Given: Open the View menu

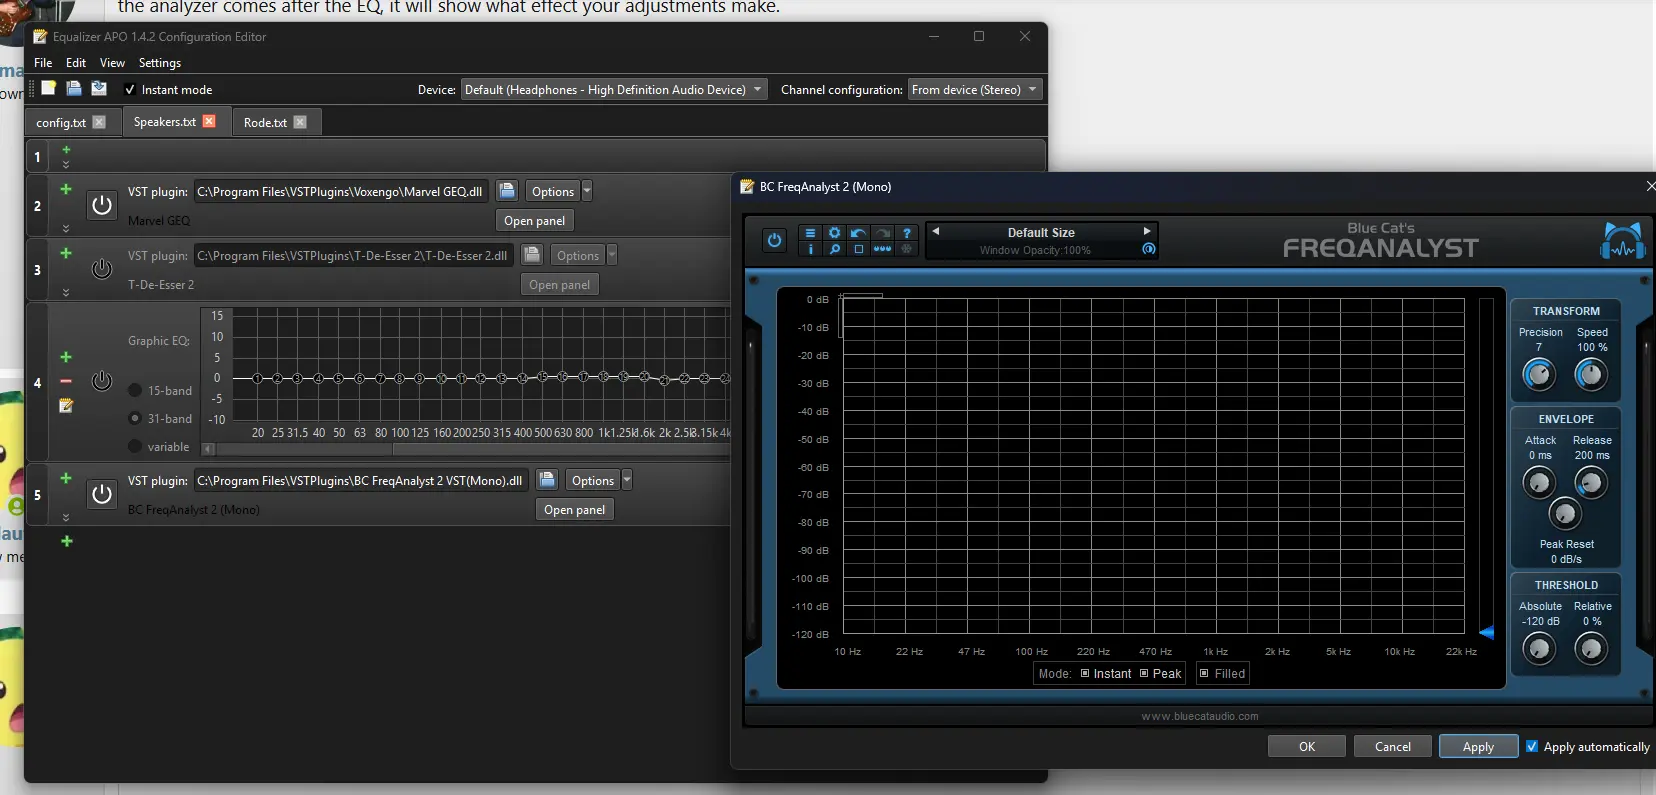Looking at the screenshot, I should point(112,62).
